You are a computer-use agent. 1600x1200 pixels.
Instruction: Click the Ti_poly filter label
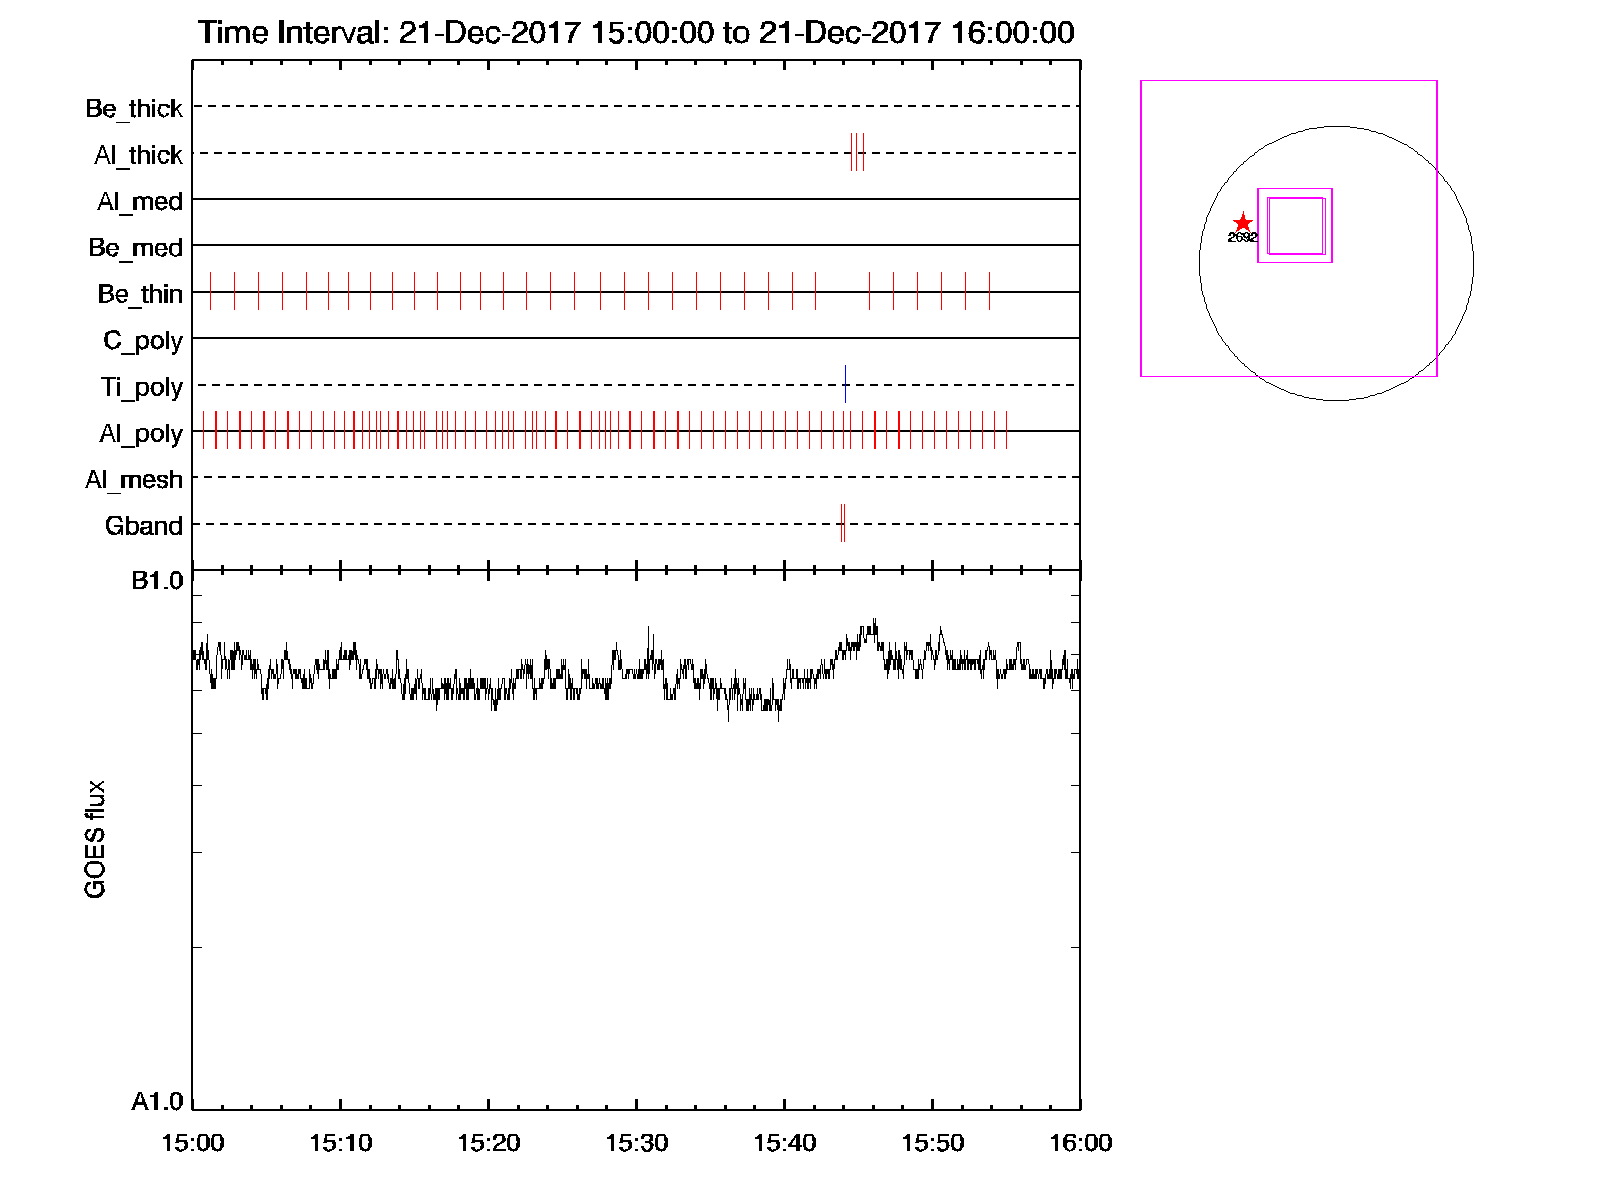point(141,387)
